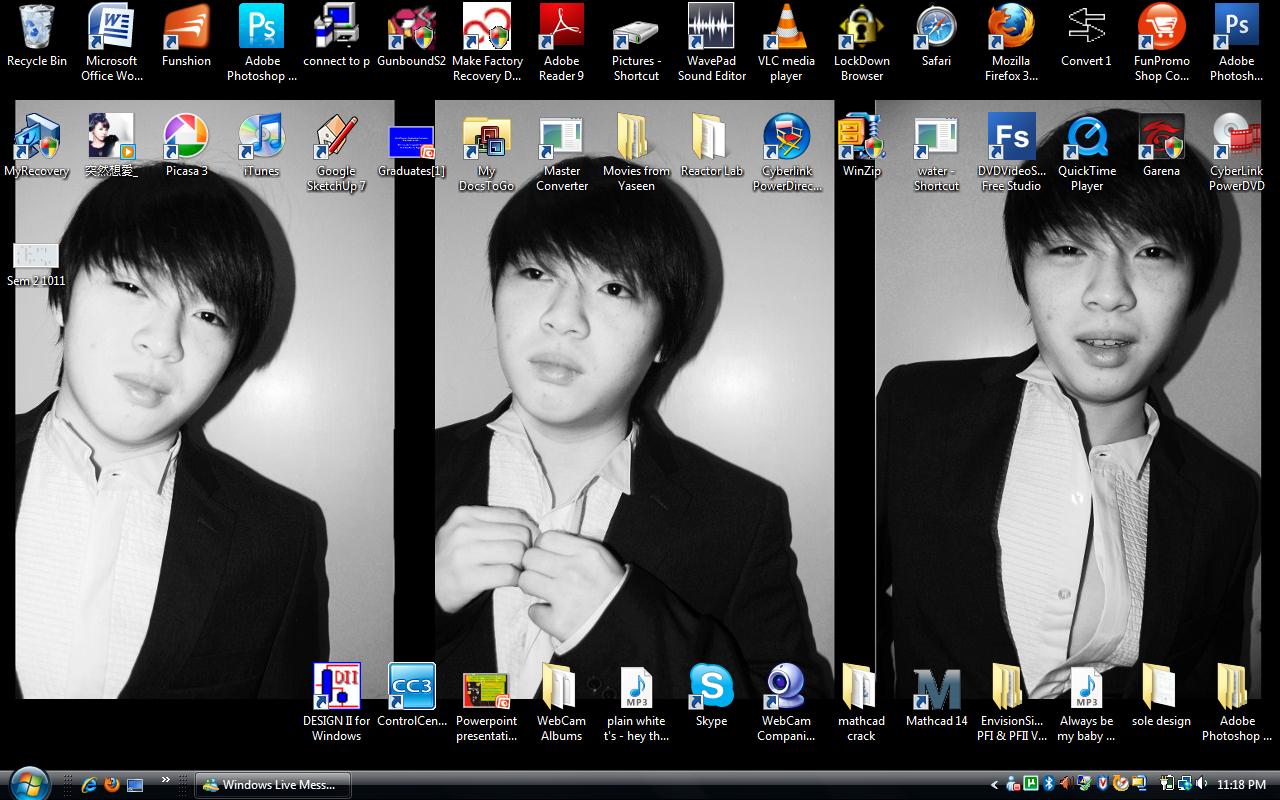This screenshot has width=1280, height=800.
Task: Open CyberLink PowerDirector icon
Action: pyautogui.click(x=786, y=153)
